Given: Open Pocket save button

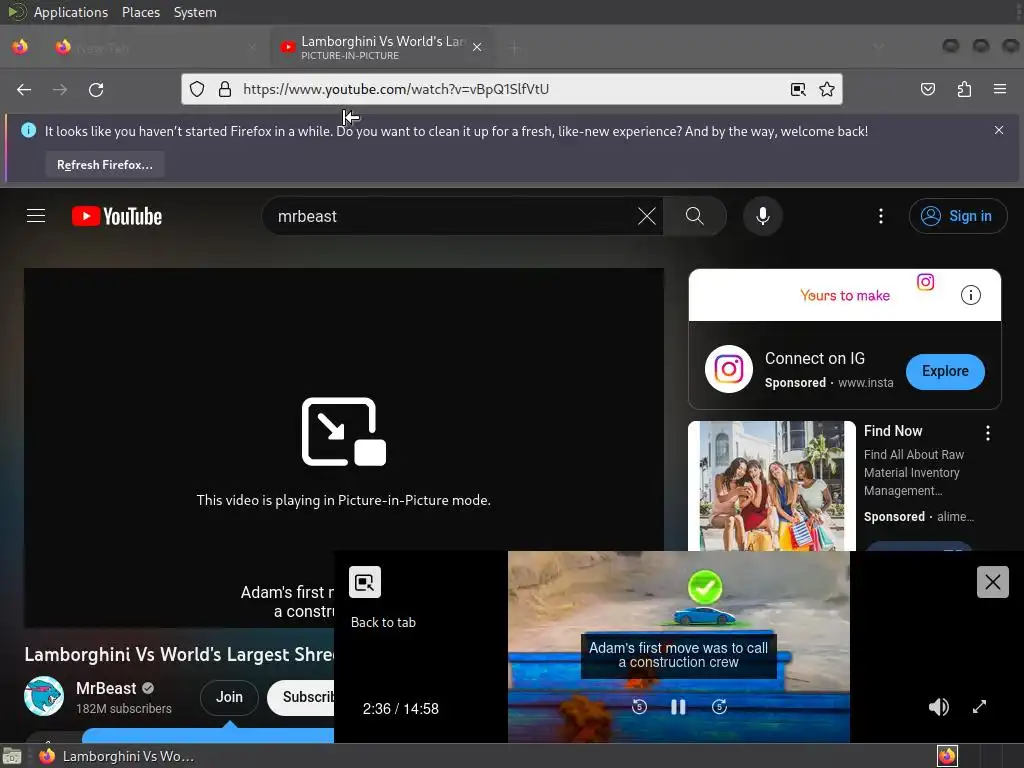Looking at the screenshot, I should [x=927, y=89].
